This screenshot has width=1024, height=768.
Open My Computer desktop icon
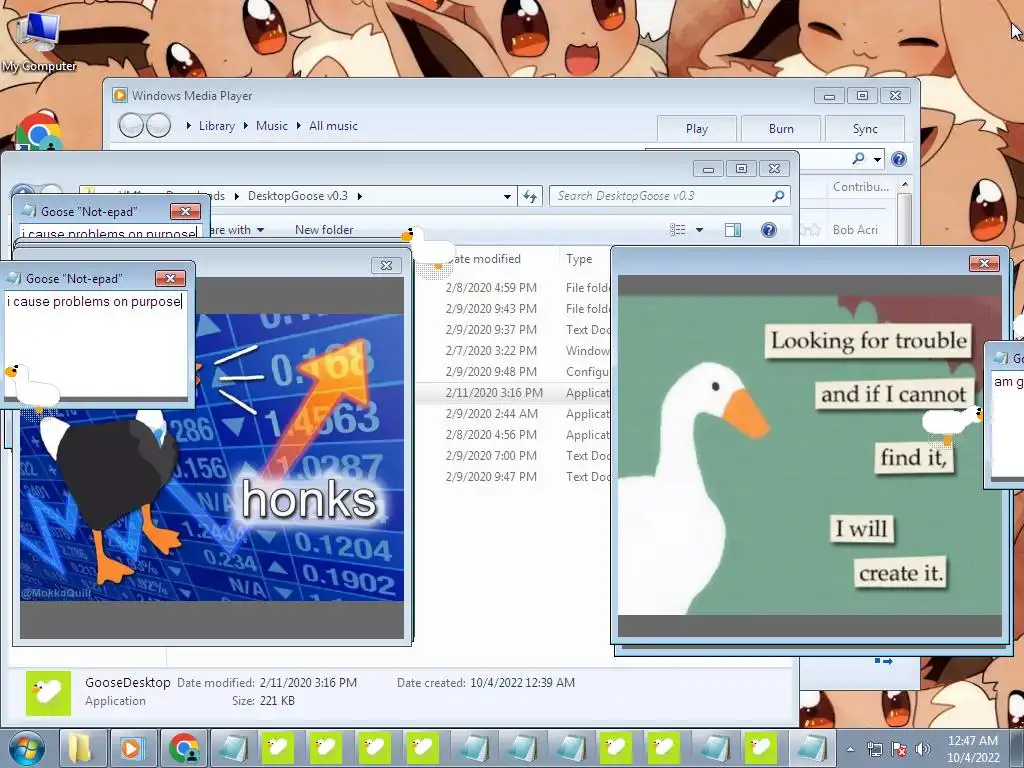[39, 40]
